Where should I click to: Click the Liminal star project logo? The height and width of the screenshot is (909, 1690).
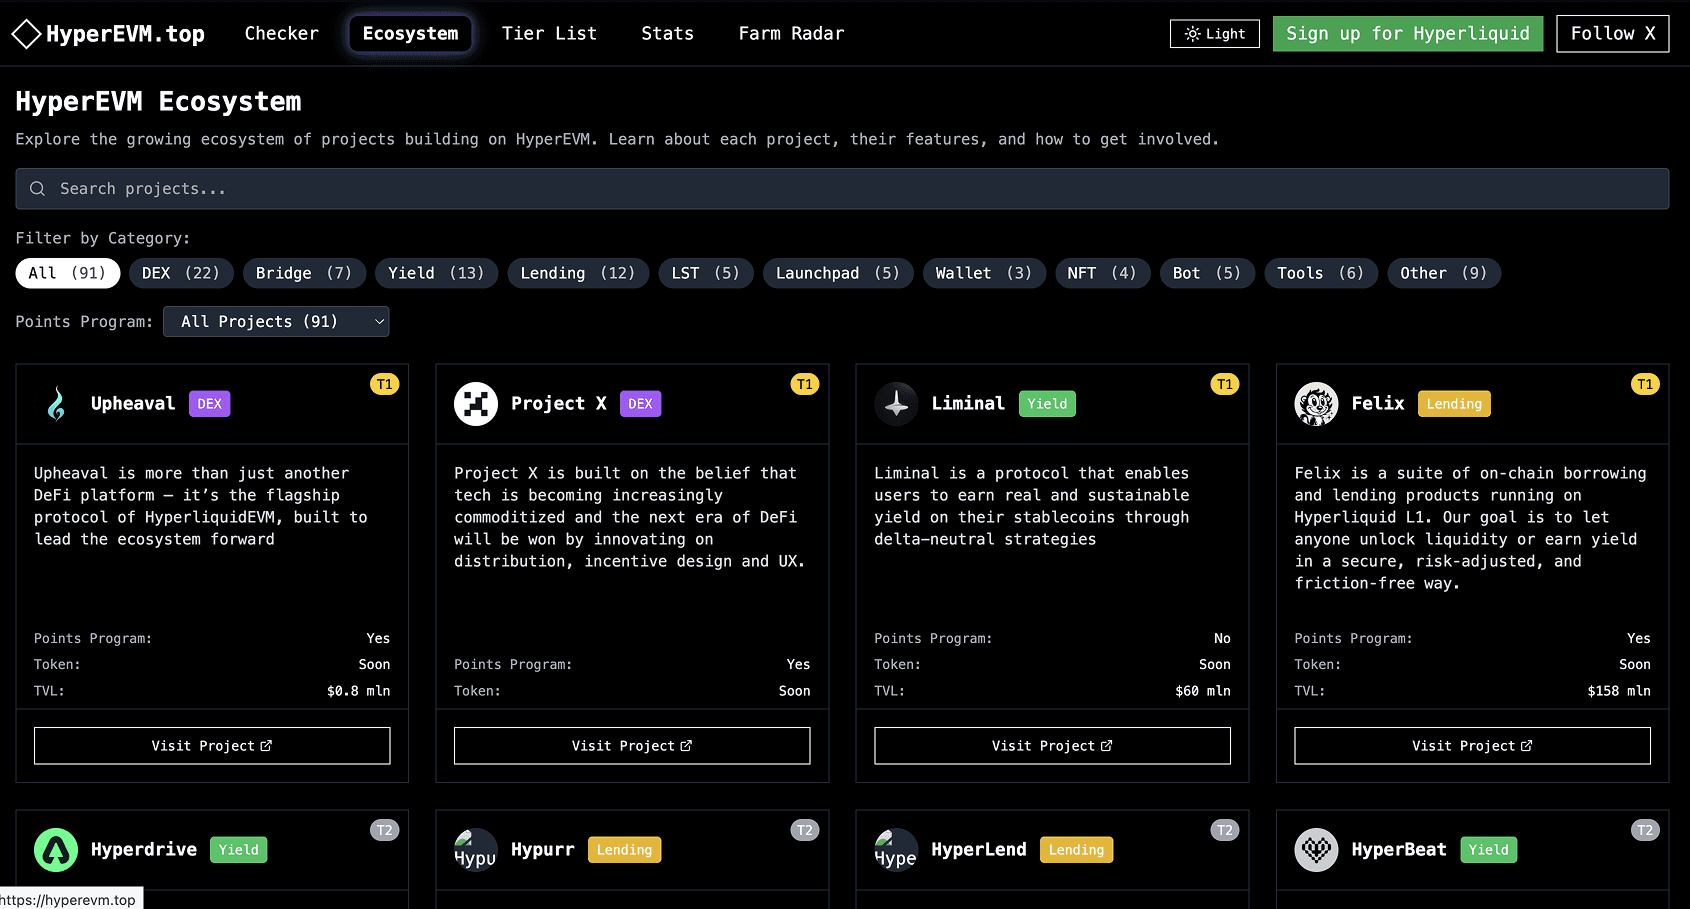(x=896, y=403)
